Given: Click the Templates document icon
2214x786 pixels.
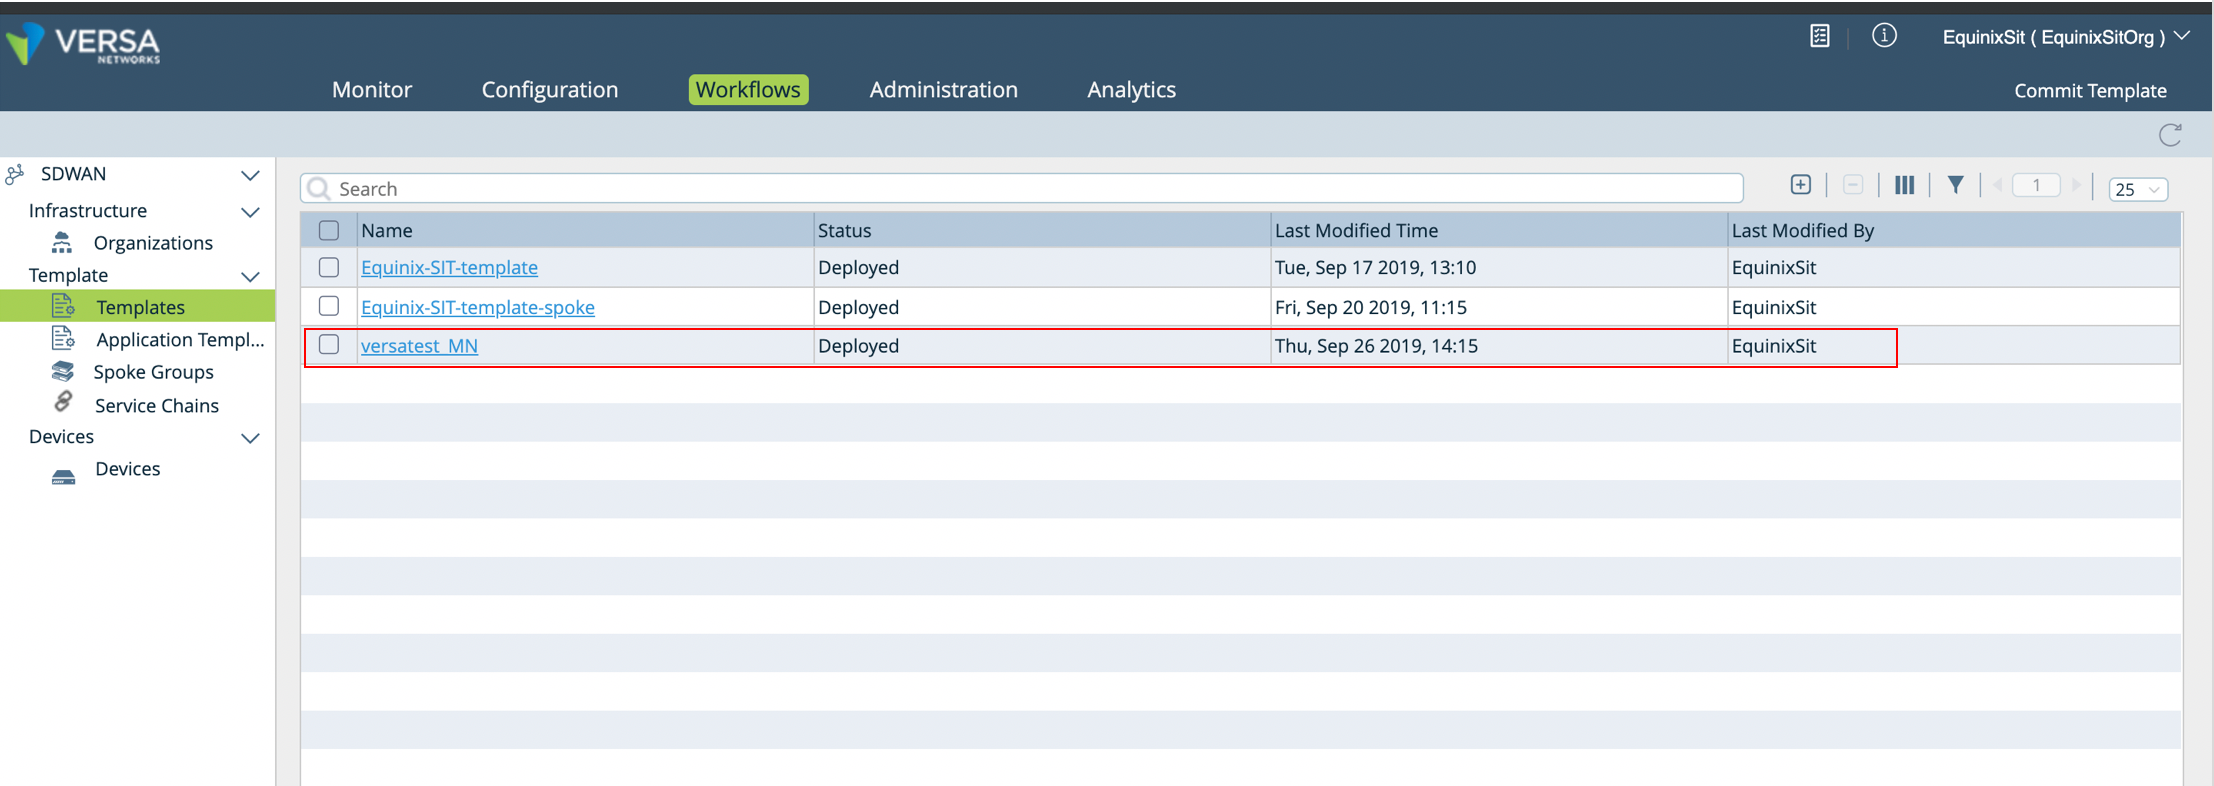Looking at the screenshot, I should click(63, 306).
